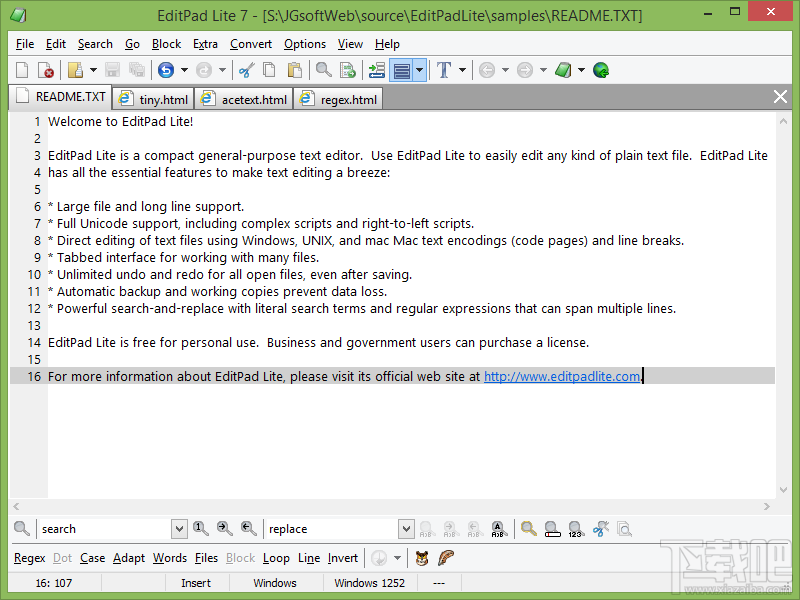Click the Replace All icon

(x=498, y=529)
